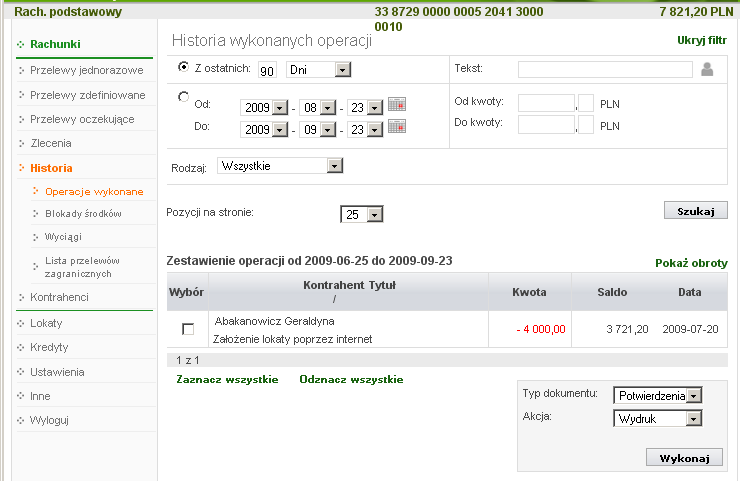The height and width of the screenshot is (481, 740).
Task: Open the 'Pozycji na stronie' dropdown
Action: 362,214
